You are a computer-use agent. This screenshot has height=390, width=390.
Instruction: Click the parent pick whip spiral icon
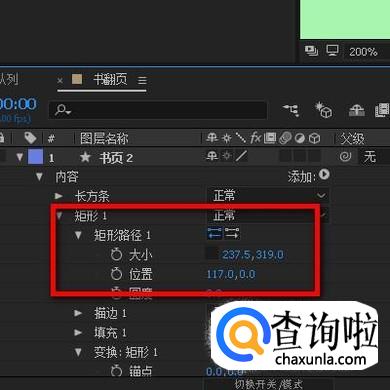pos(345,156)
